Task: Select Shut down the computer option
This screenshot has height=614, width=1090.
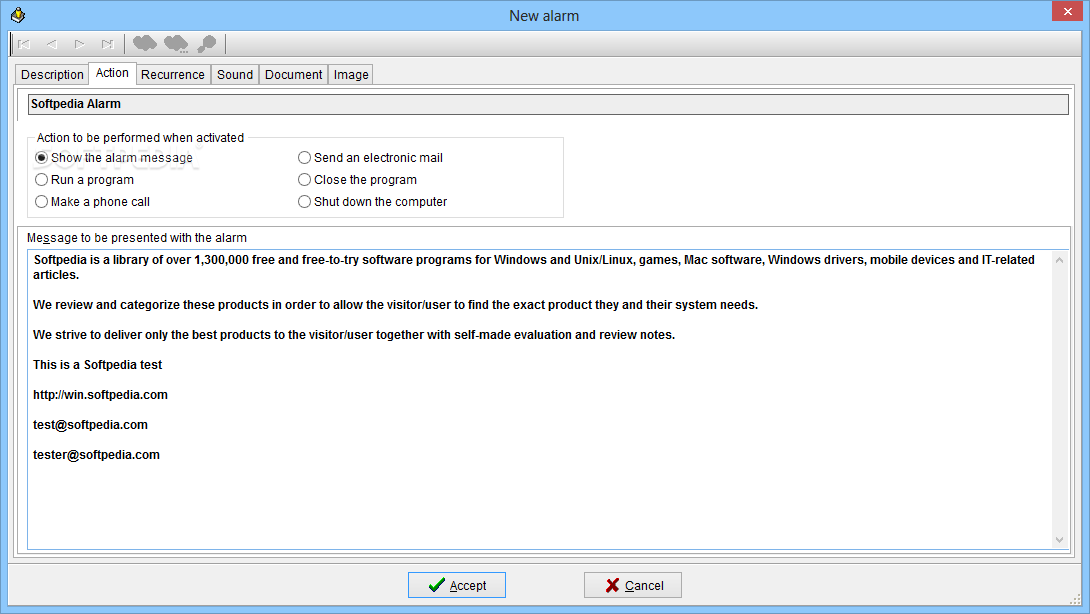Action: (x=373, y=202)
